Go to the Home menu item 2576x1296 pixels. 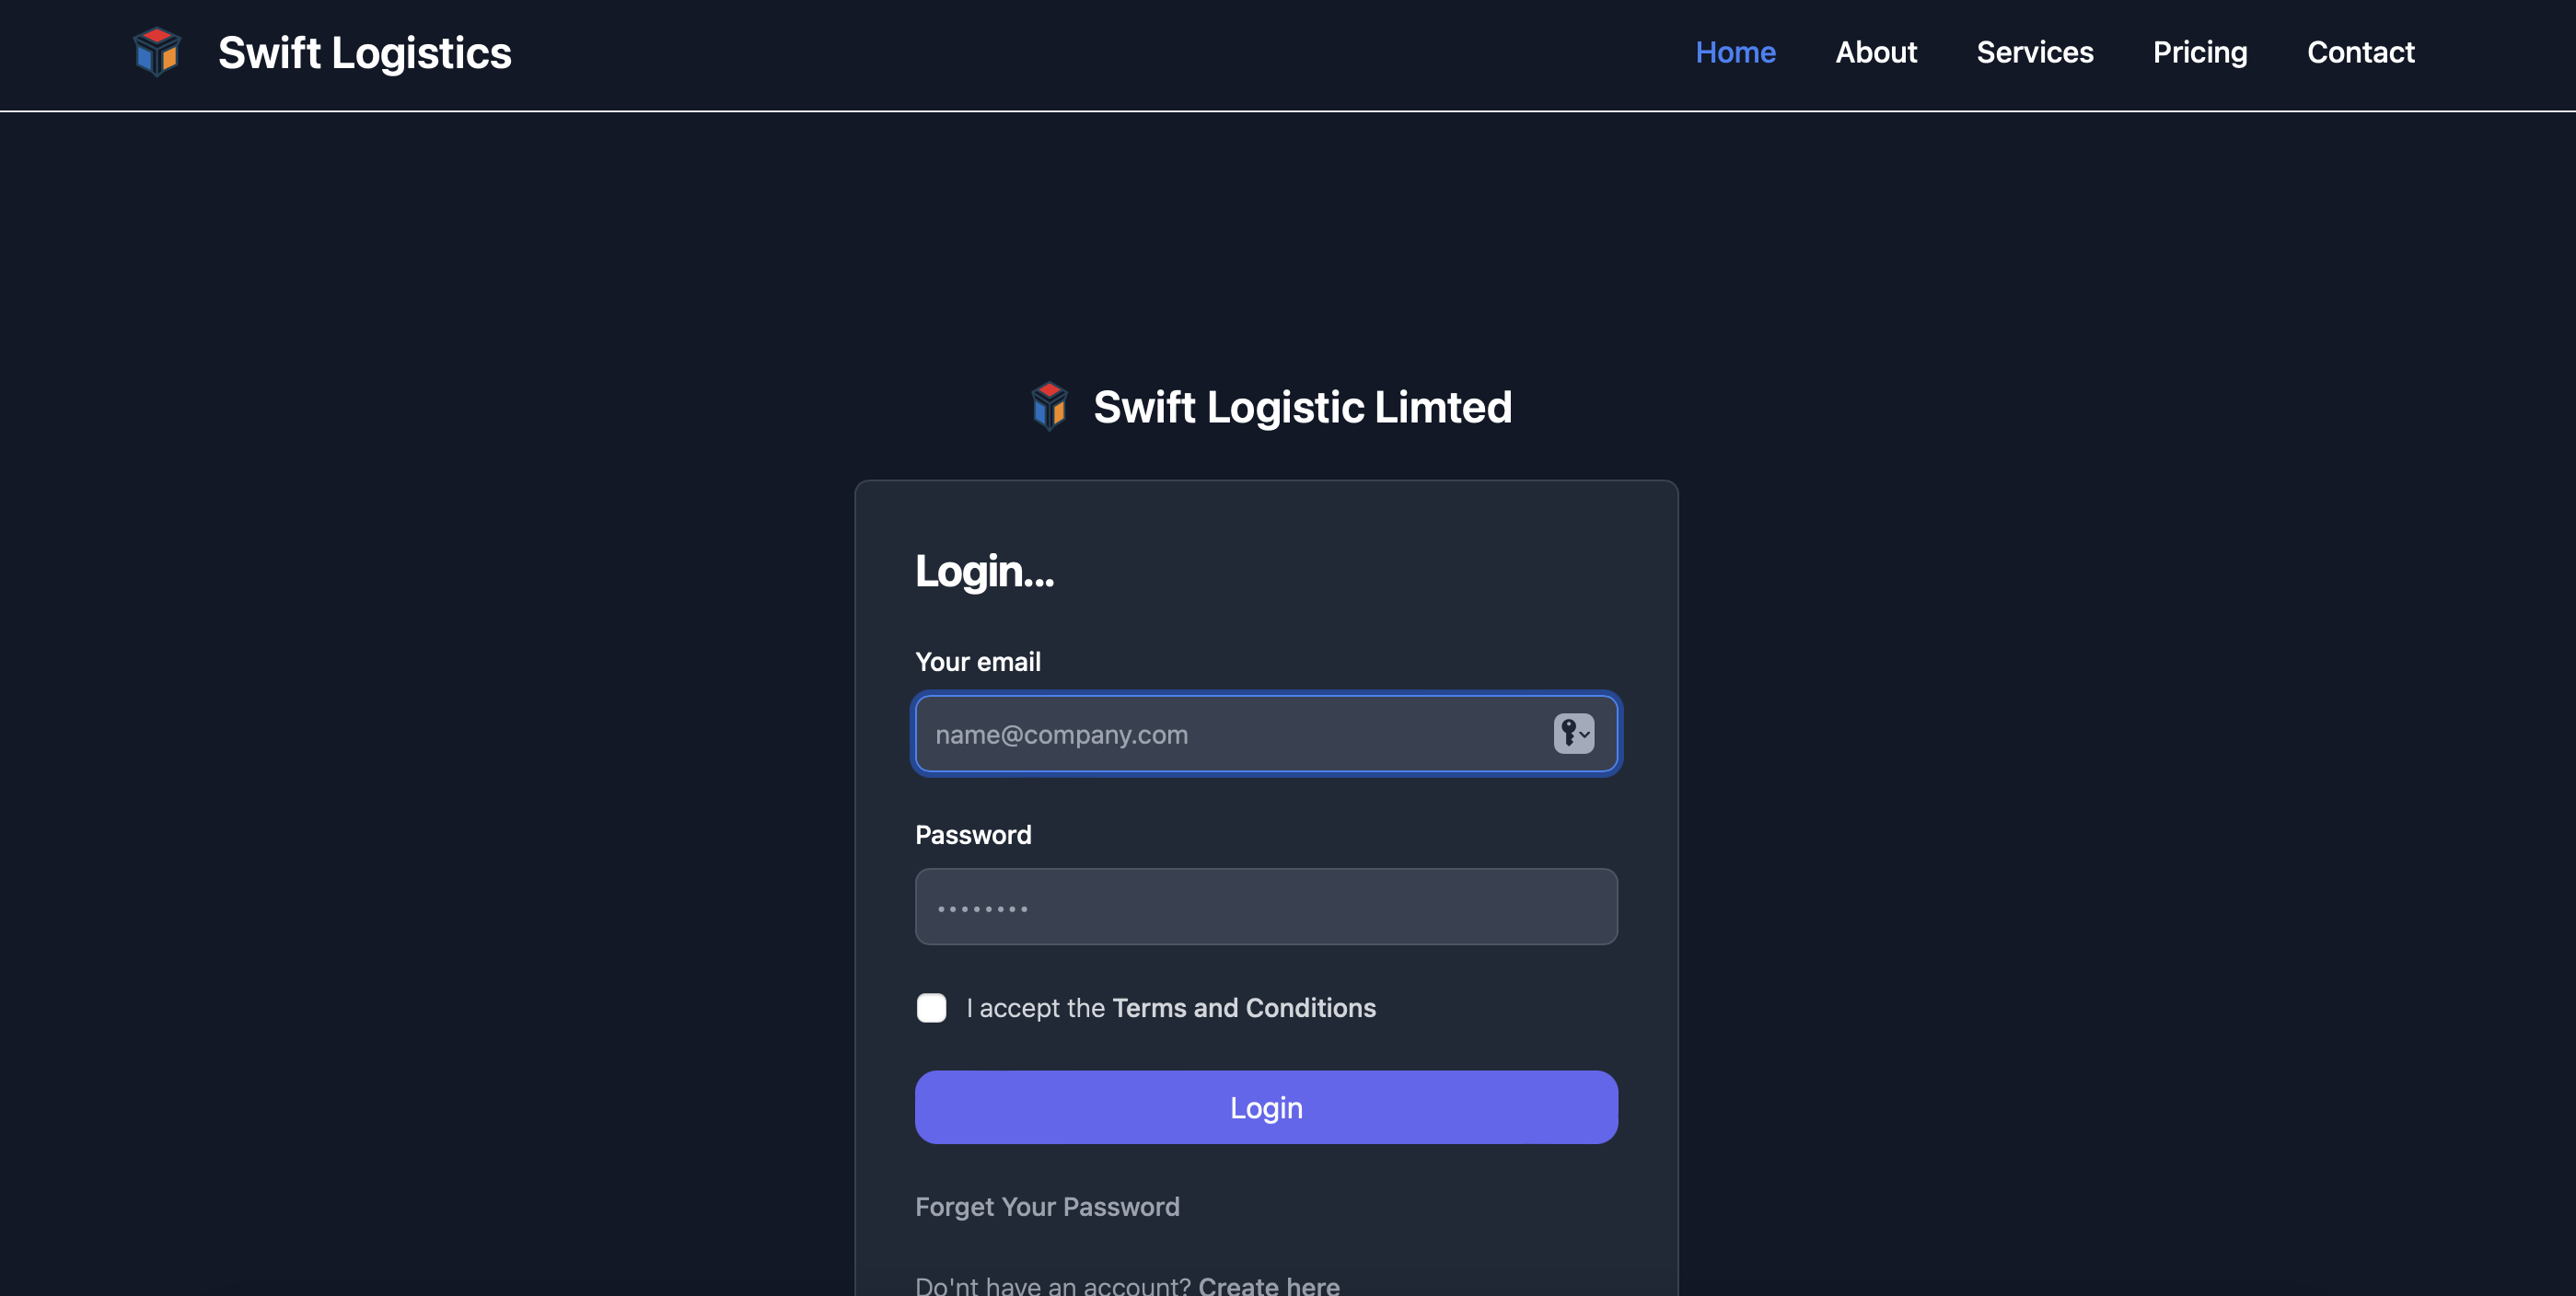point(1735,52)
